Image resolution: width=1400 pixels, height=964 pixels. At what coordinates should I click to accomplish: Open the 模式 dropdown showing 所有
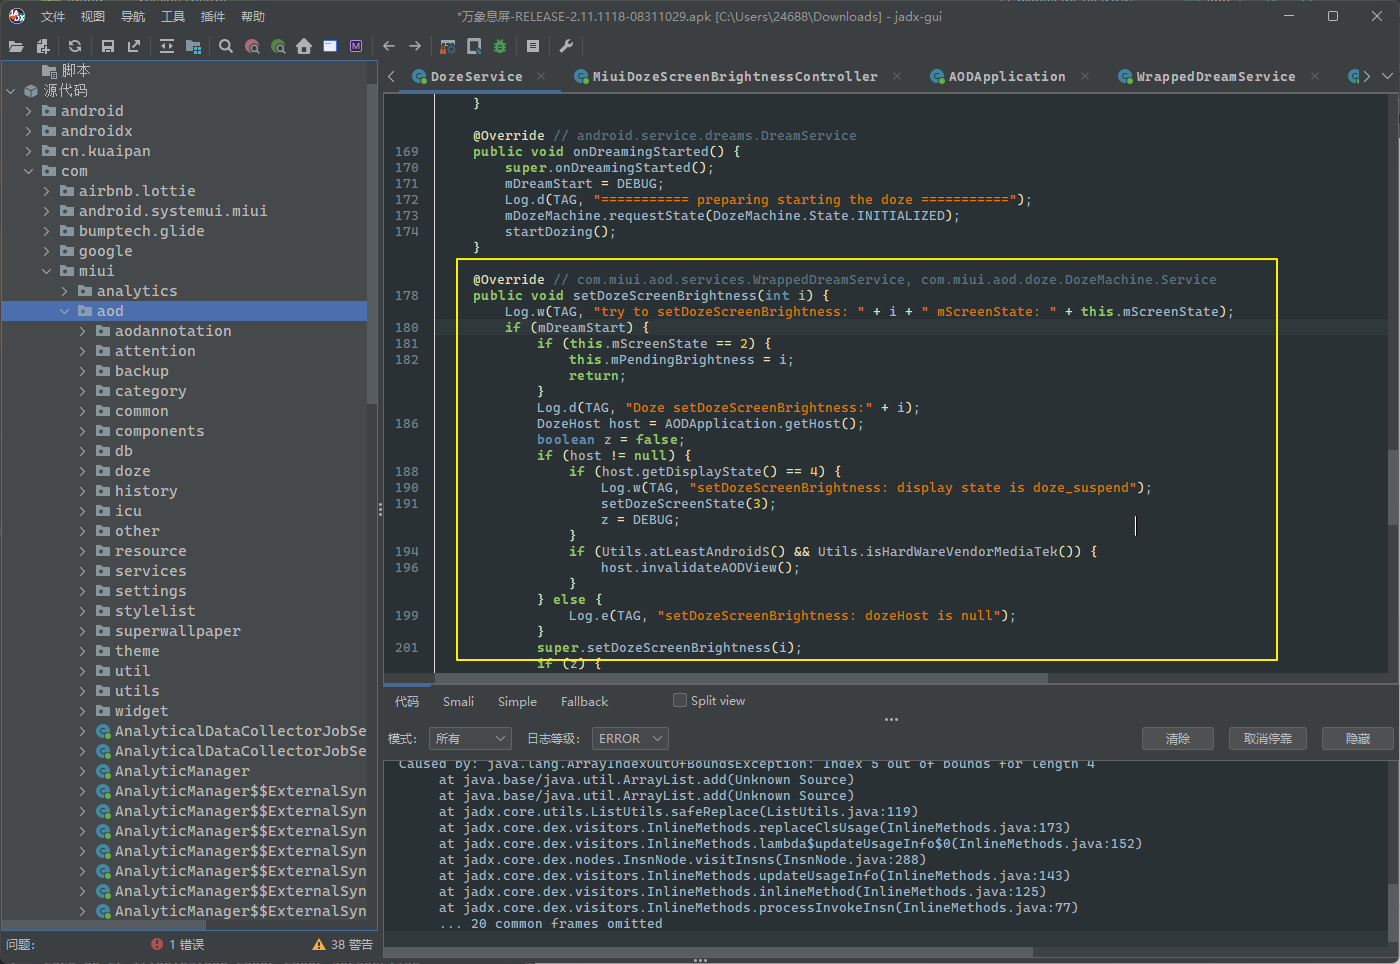click(470, 739)
